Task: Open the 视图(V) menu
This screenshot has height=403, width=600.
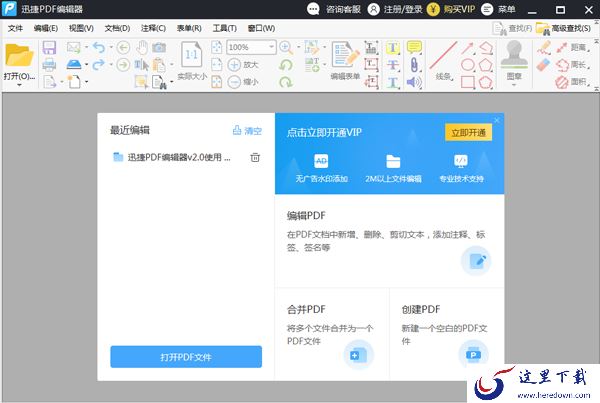Action: tap(81, 28)
